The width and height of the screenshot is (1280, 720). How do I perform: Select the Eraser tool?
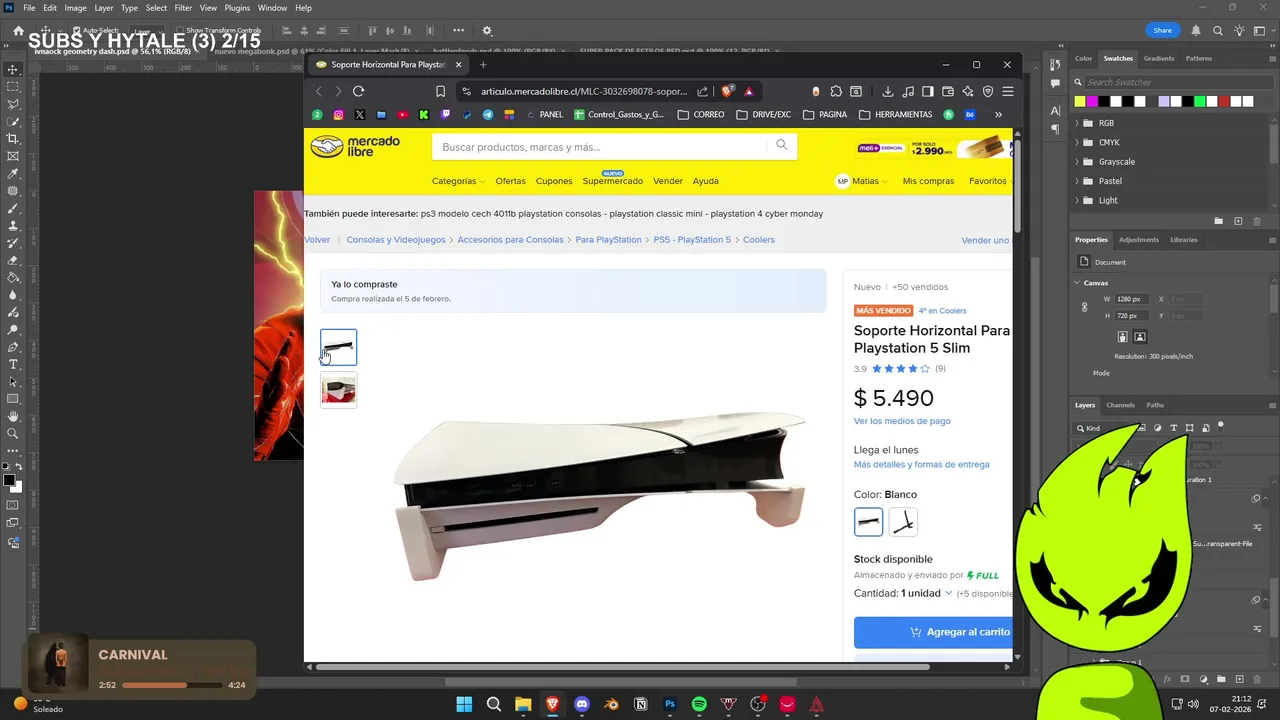(x=13, y=260)
